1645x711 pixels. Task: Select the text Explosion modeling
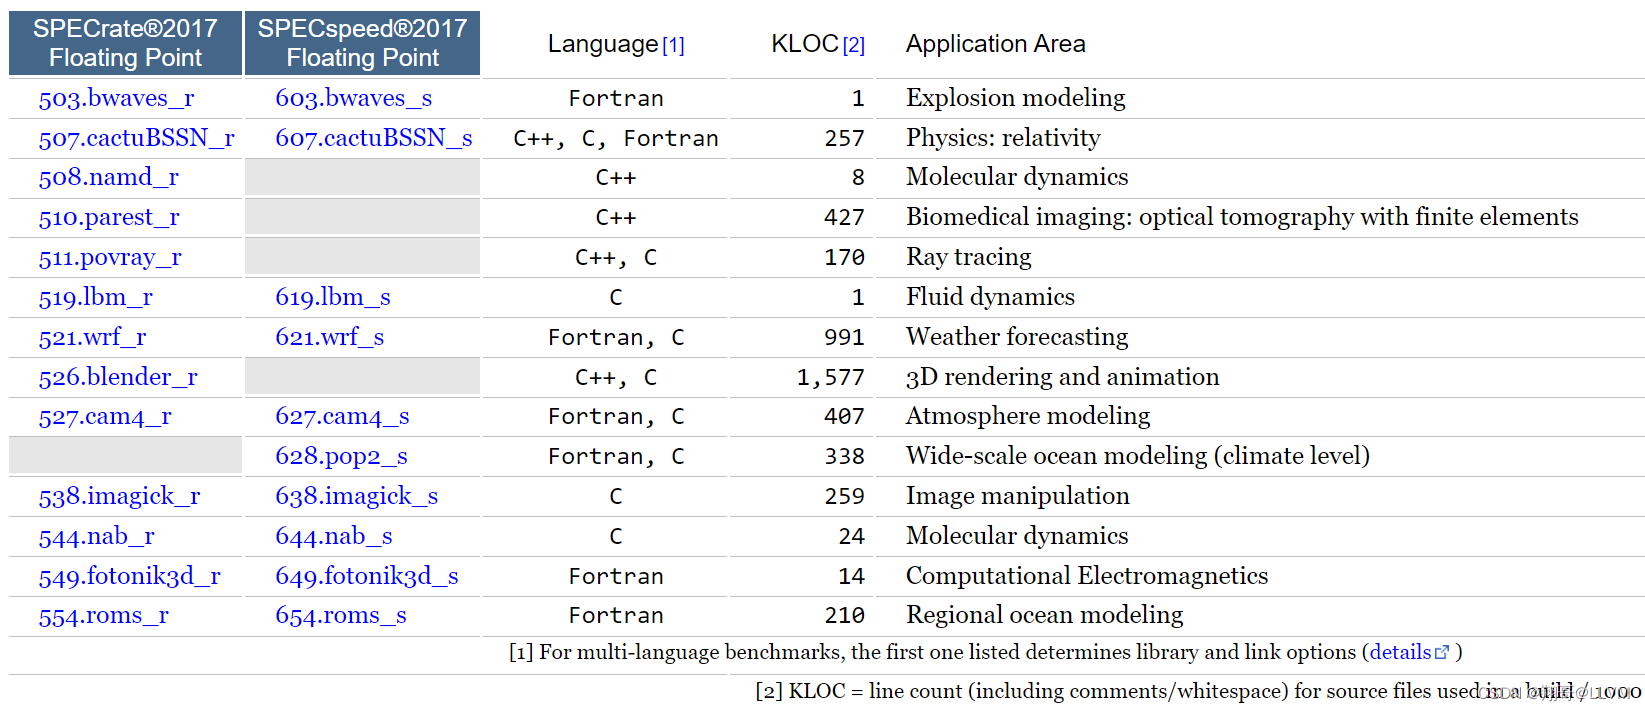[1016, 98]
